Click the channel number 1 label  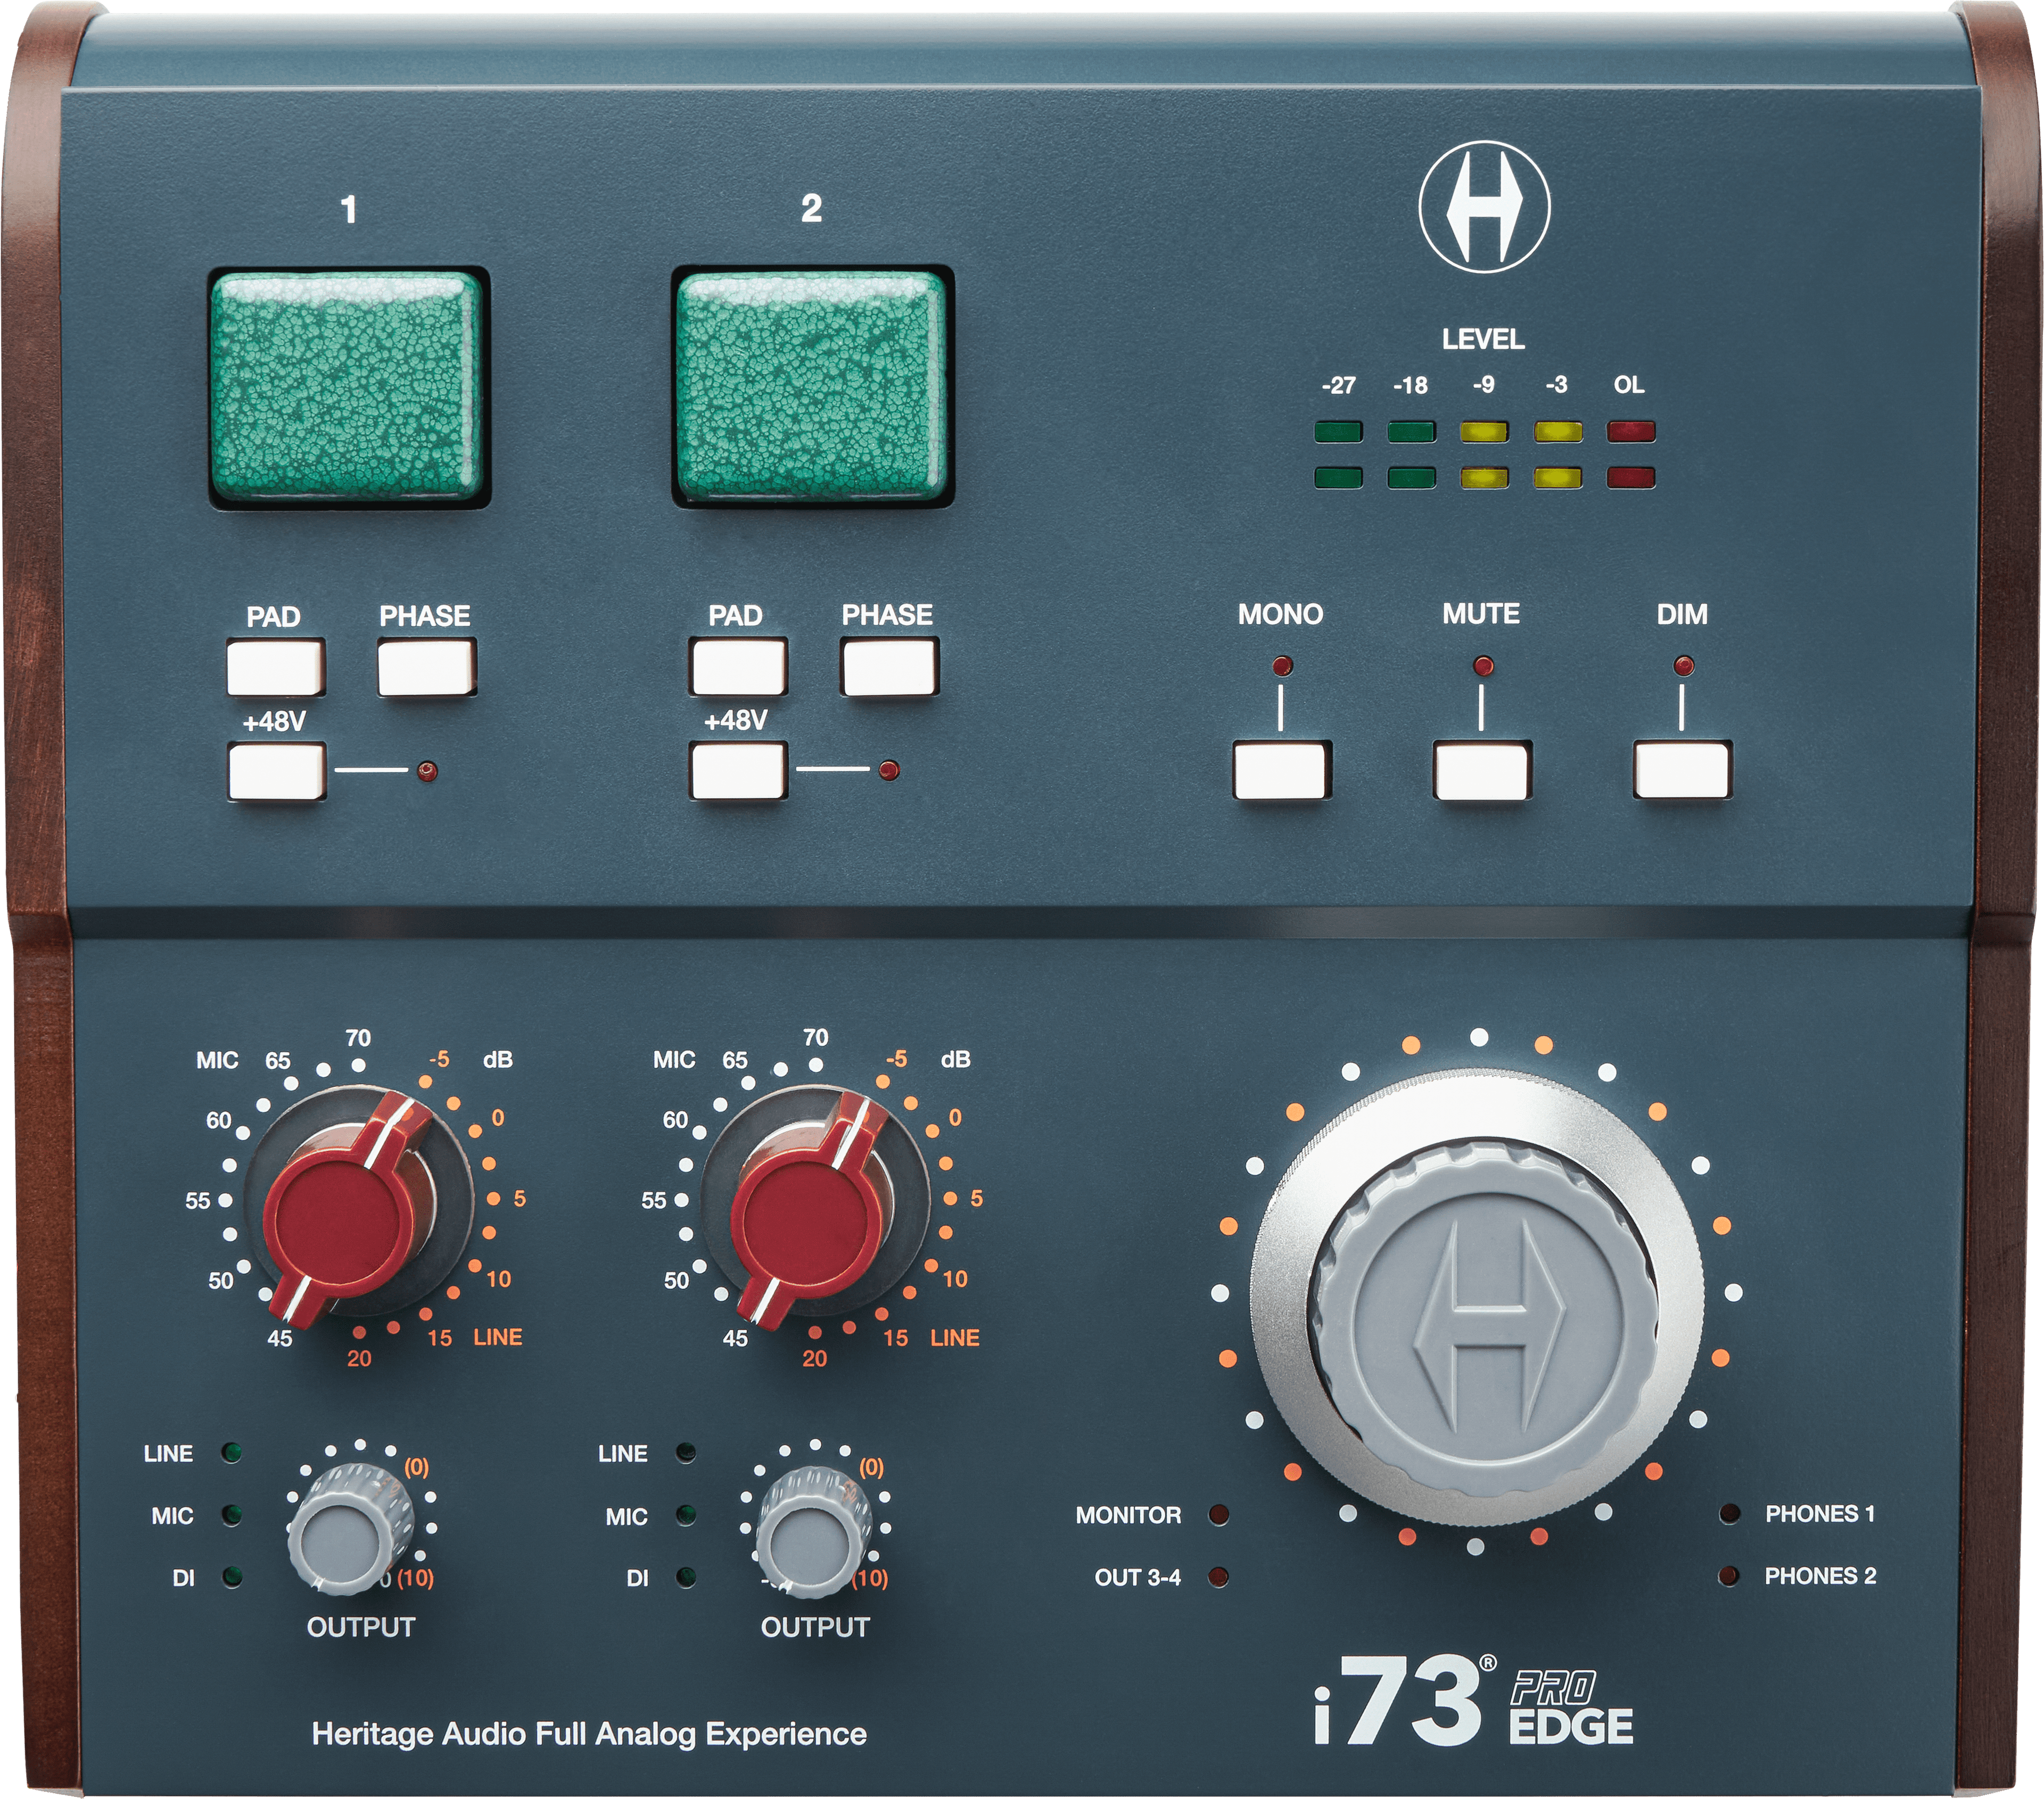coord(348,210)
